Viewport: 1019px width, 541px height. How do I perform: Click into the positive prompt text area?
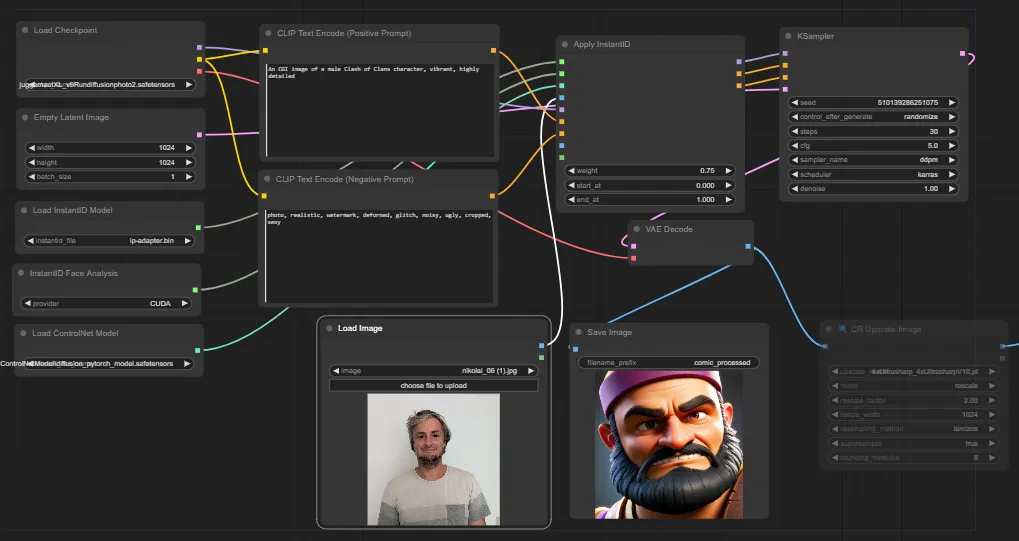coord(380,109)
